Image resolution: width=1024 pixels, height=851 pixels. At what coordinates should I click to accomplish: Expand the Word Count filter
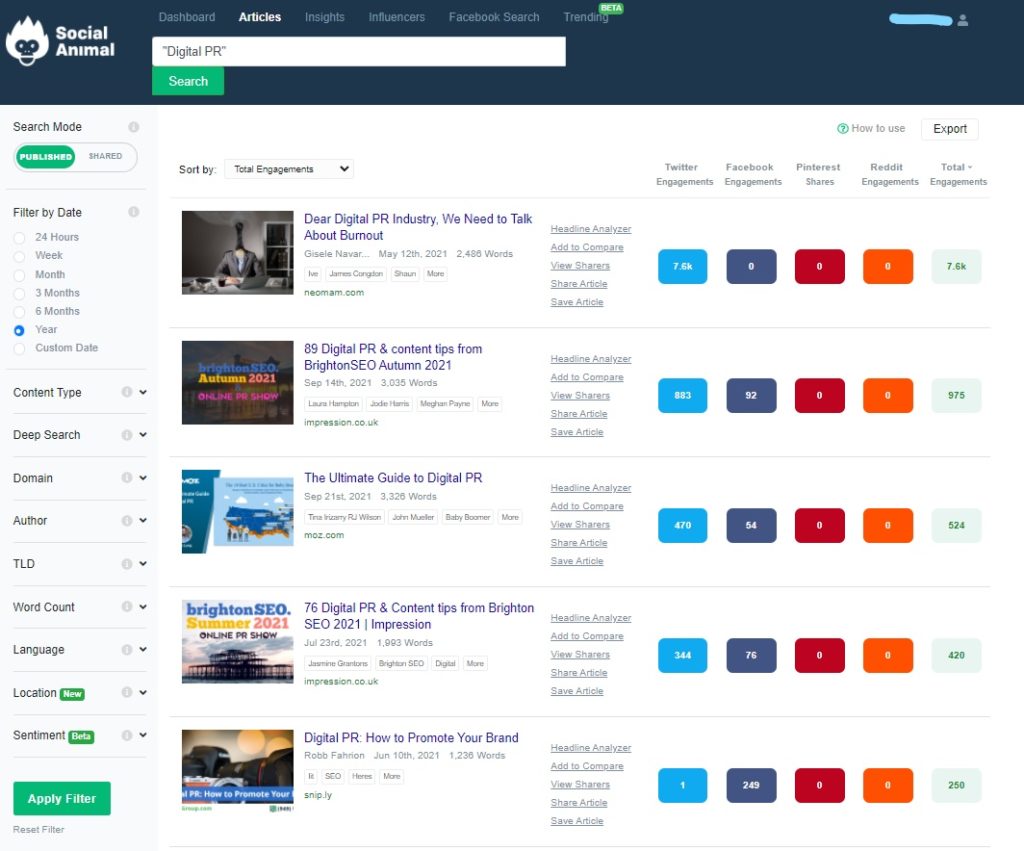[143, 606]
